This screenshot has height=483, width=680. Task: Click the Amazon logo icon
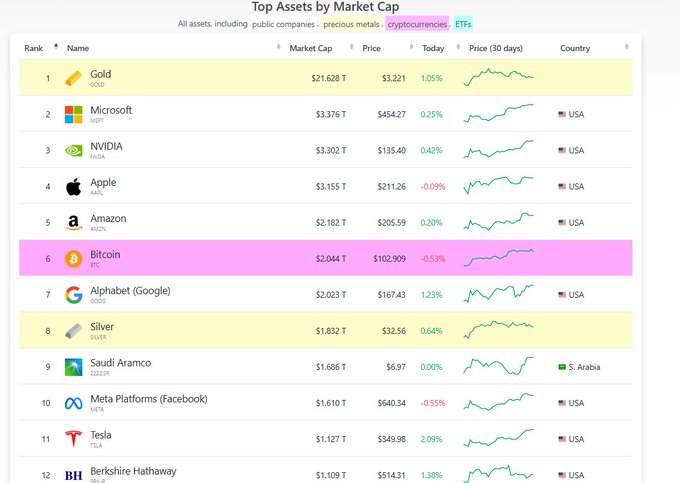(74, 222)
